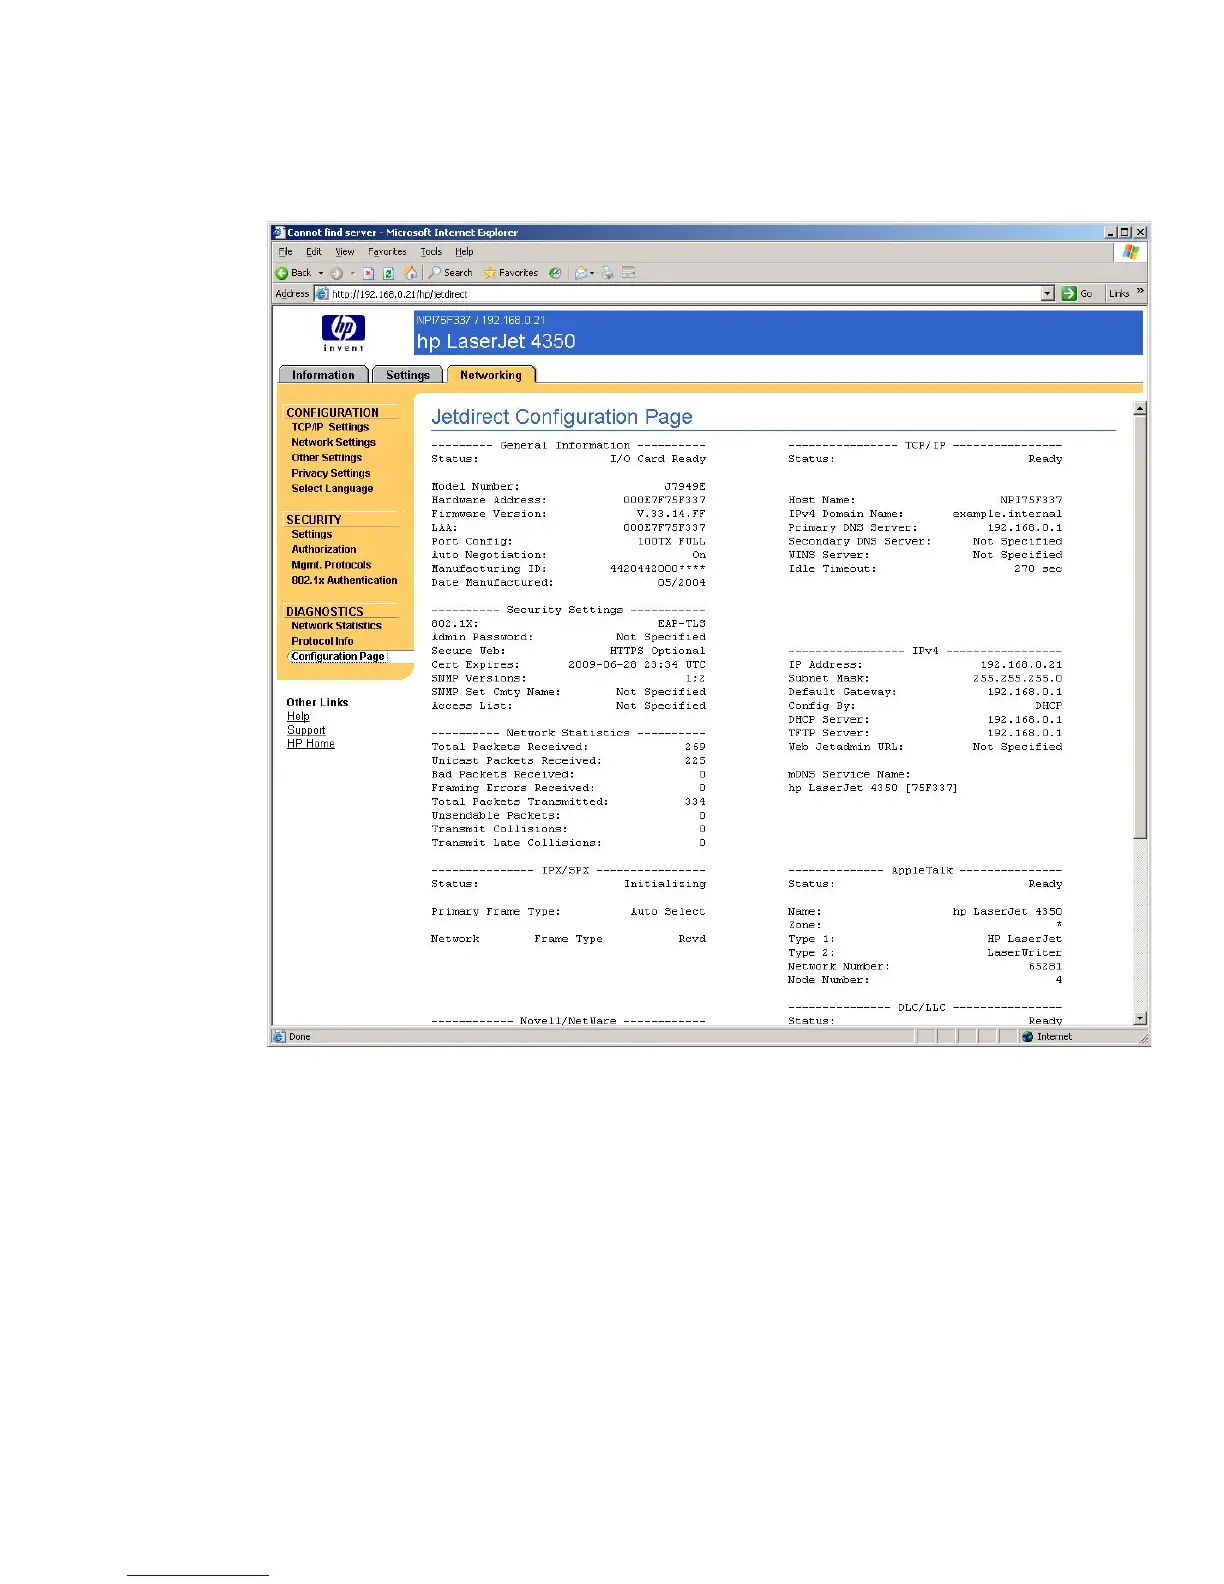1224x1584 pixels.
Task: Click the History clock icon
Action: (x=555, y=273)
